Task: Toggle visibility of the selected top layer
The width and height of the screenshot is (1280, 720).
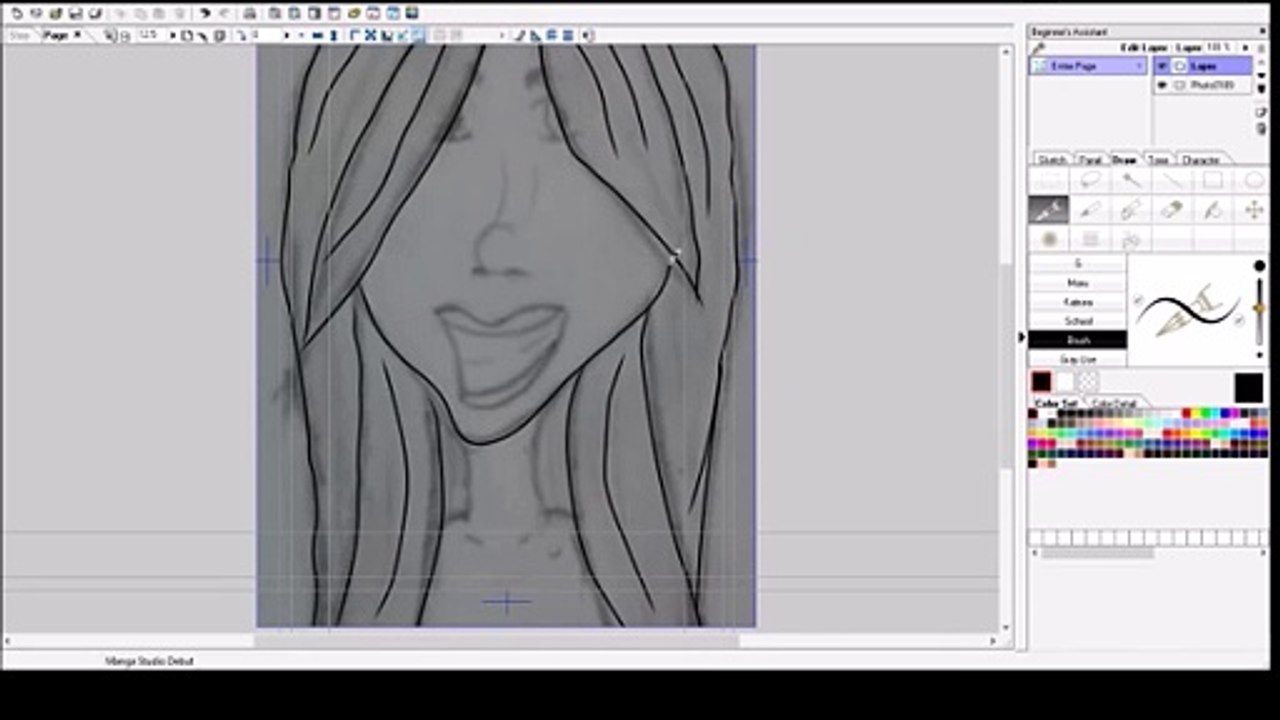Action: 1162,66
